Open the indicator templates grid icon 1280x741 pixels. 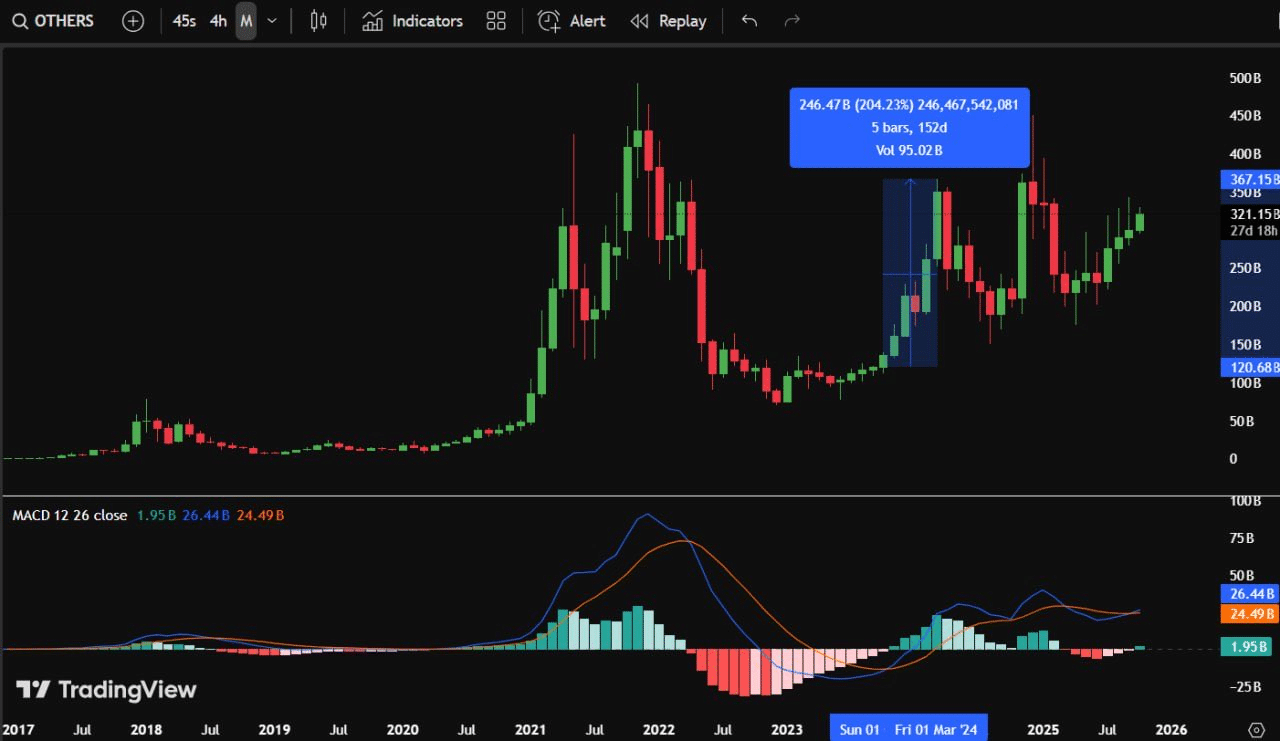496,21
